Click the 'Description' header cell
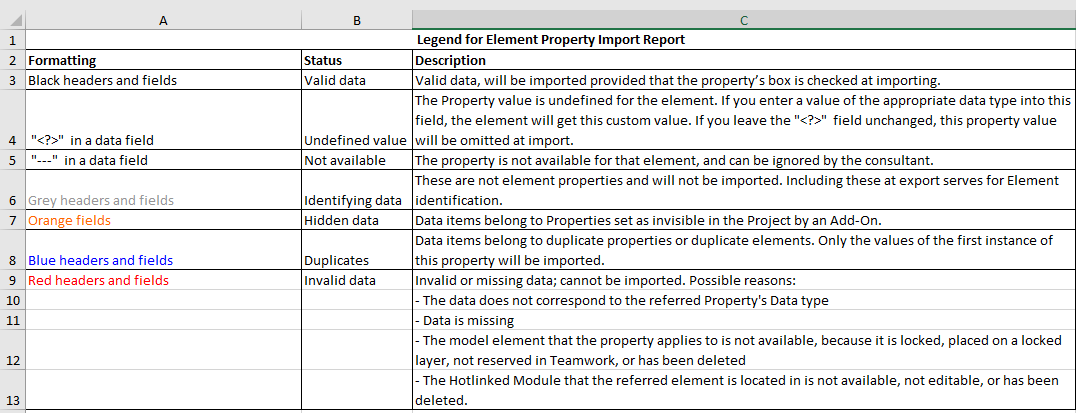This screenshot has height=413, width=1076. [x=743, y=61]
